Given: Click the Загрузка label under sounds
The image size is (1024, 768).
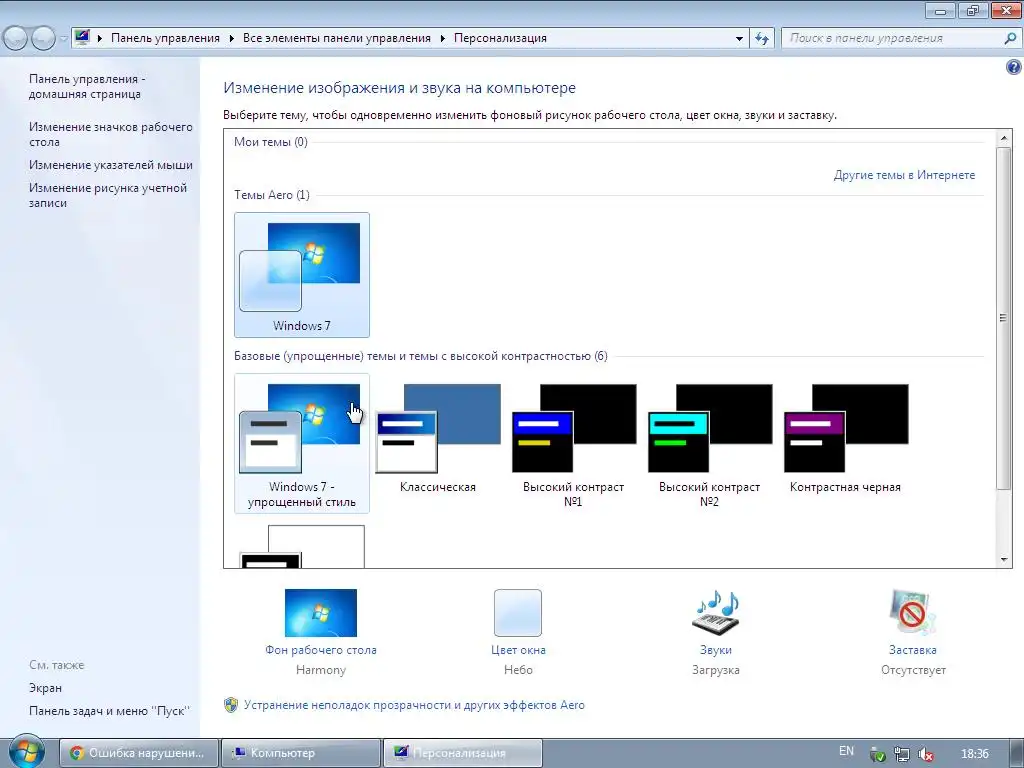Looking at the screenshot, I should 716,670.
